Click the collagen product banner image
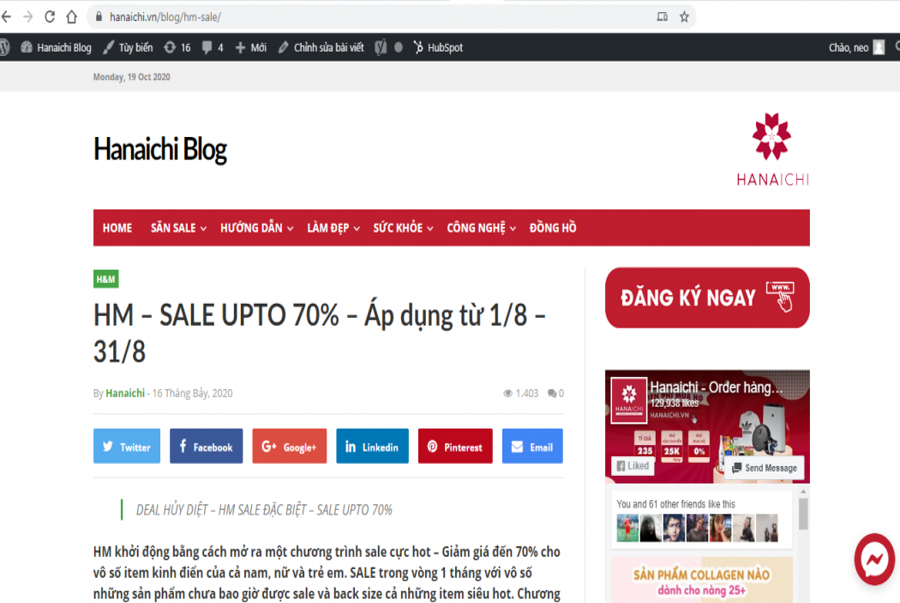This screenshot has height=603, width=900. tap(701, 579)
